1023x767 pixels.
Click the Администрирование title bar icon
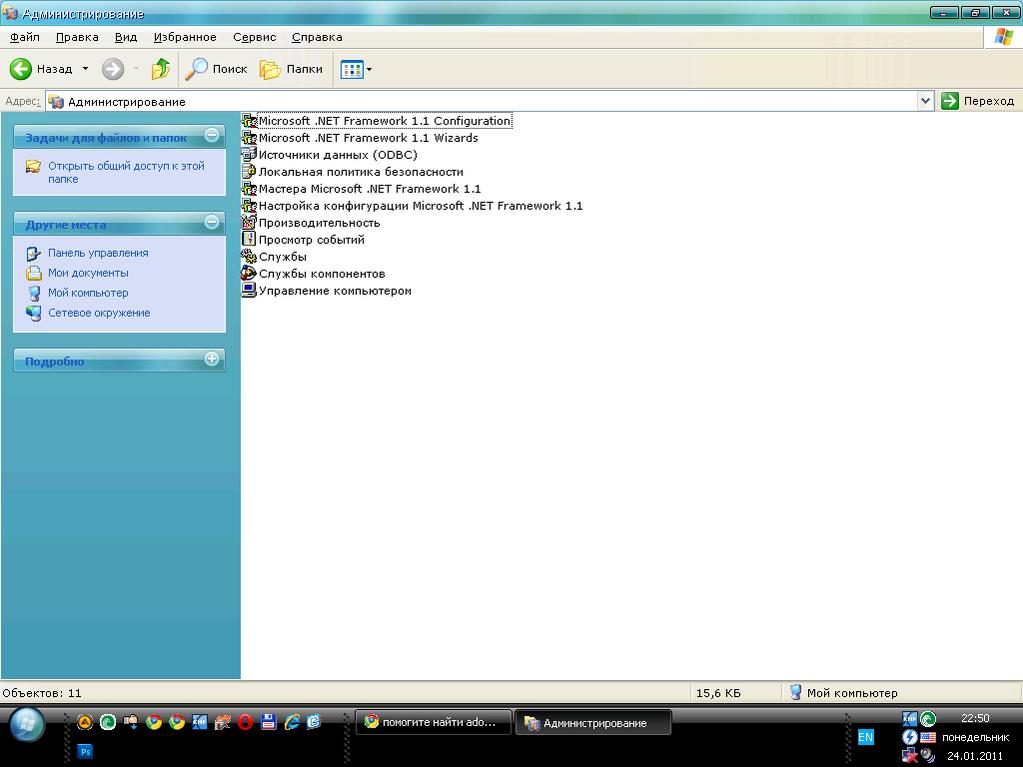(x=10, y=13)
